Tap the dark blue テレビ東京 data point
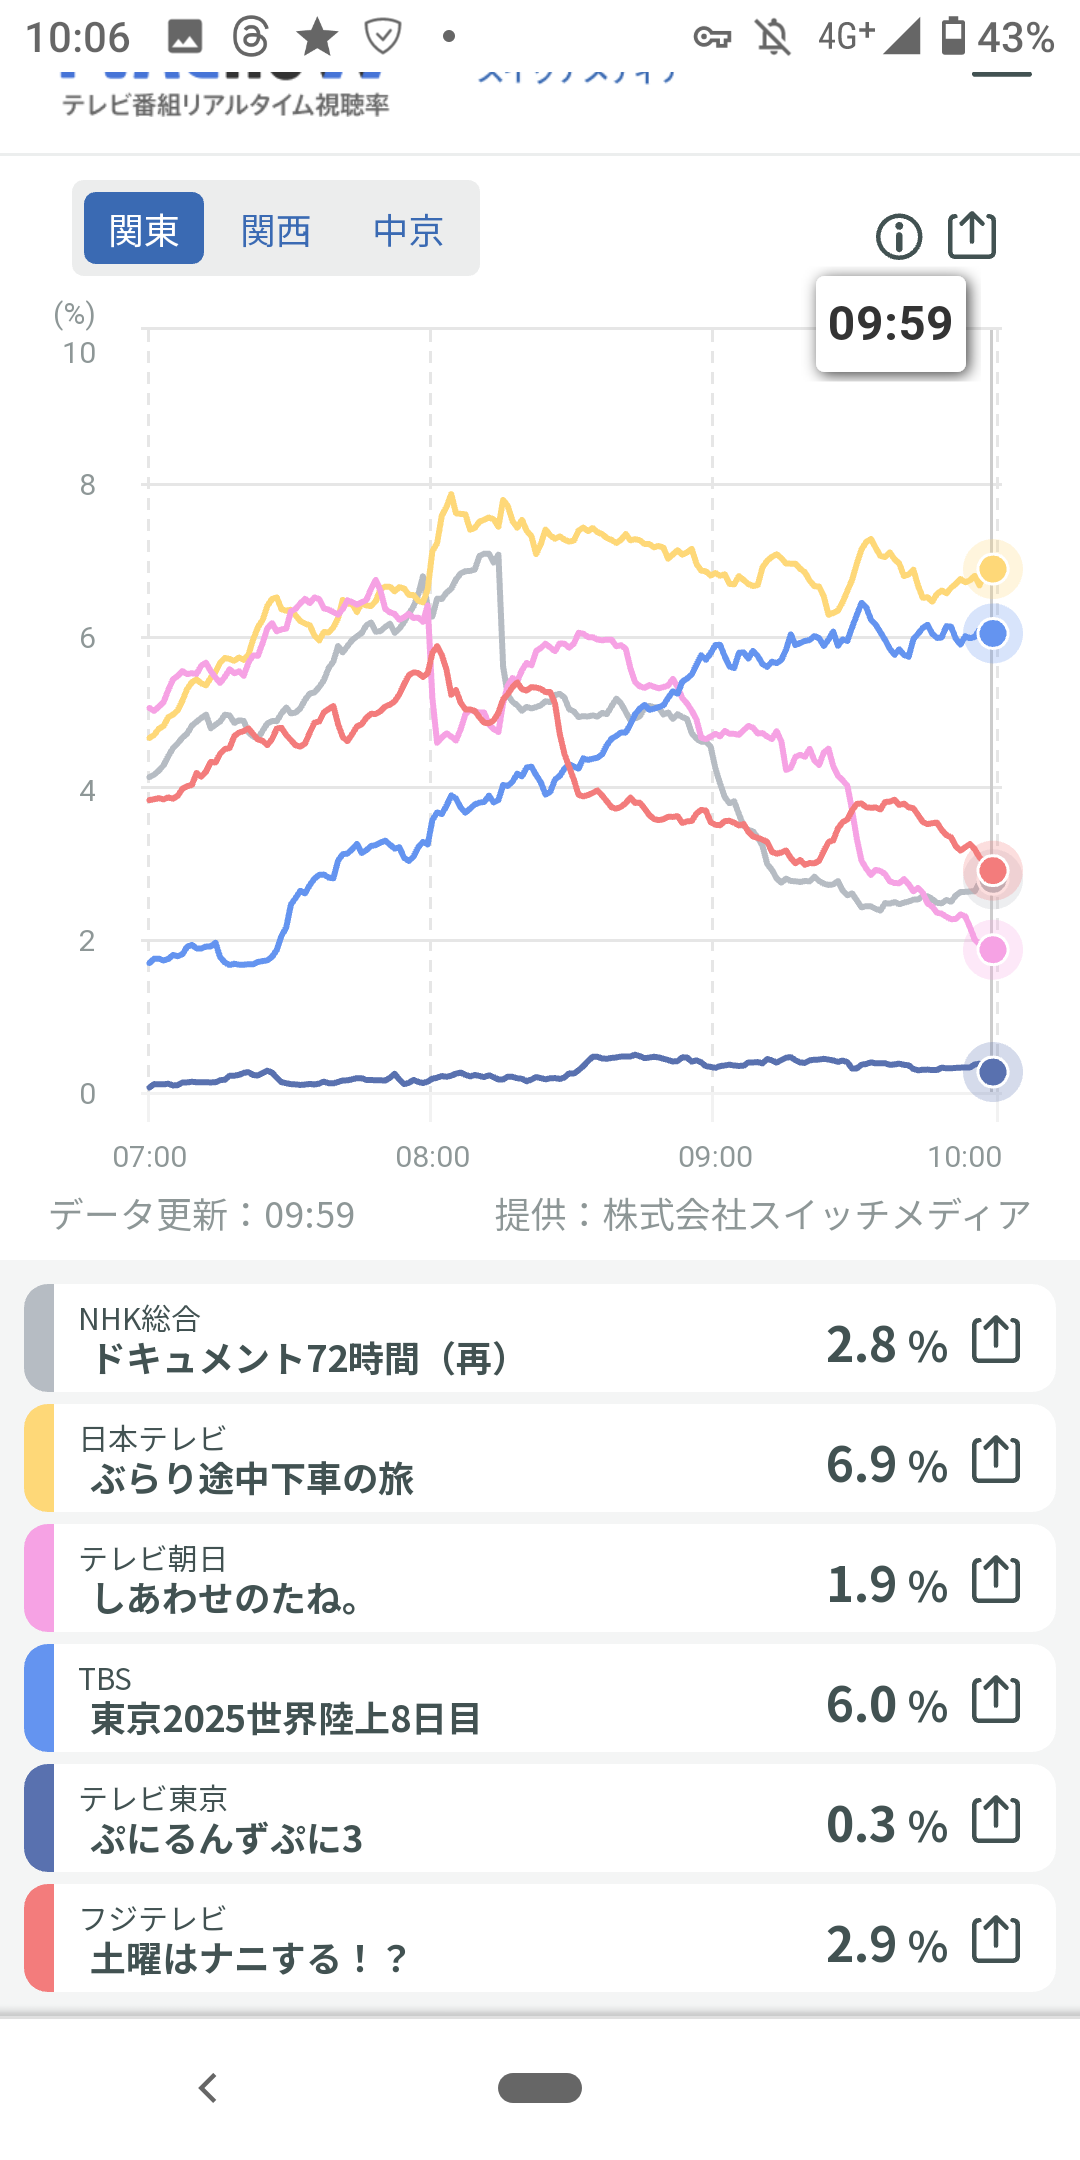Image resolution: width=1080 pixels, height=2160 pixels. pyautogui.click(x=992, y=1072)
